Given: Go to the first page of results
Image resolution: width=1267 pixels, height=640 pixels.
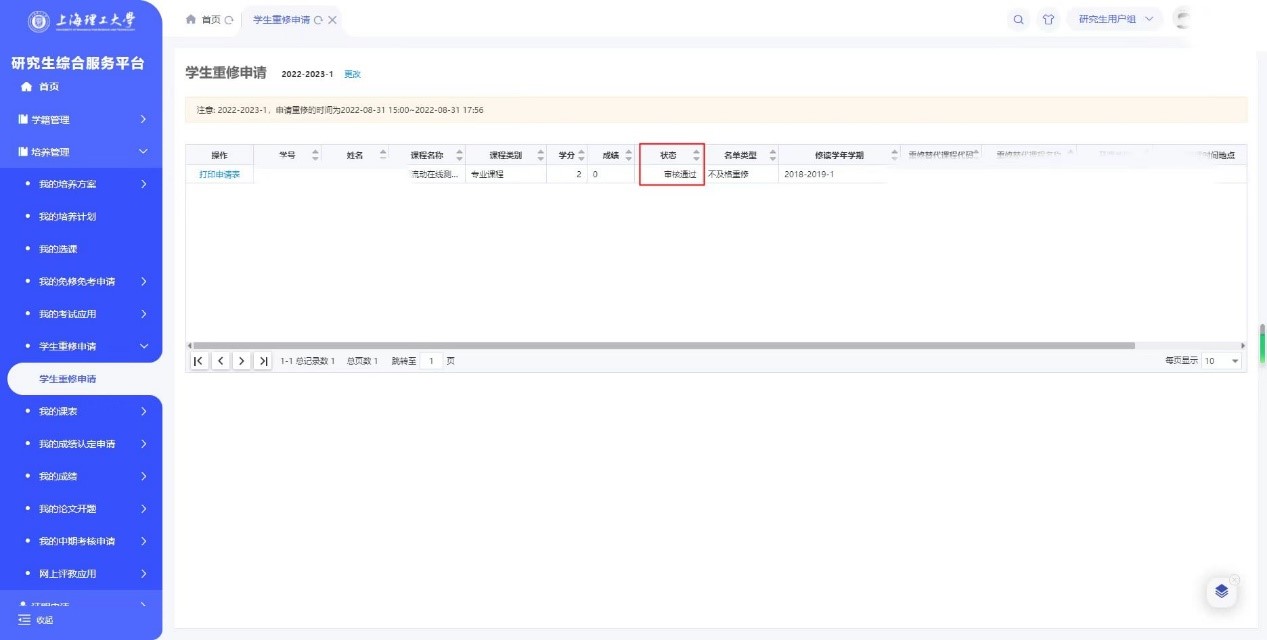Looking at the screenshot, I should point(199,361).
